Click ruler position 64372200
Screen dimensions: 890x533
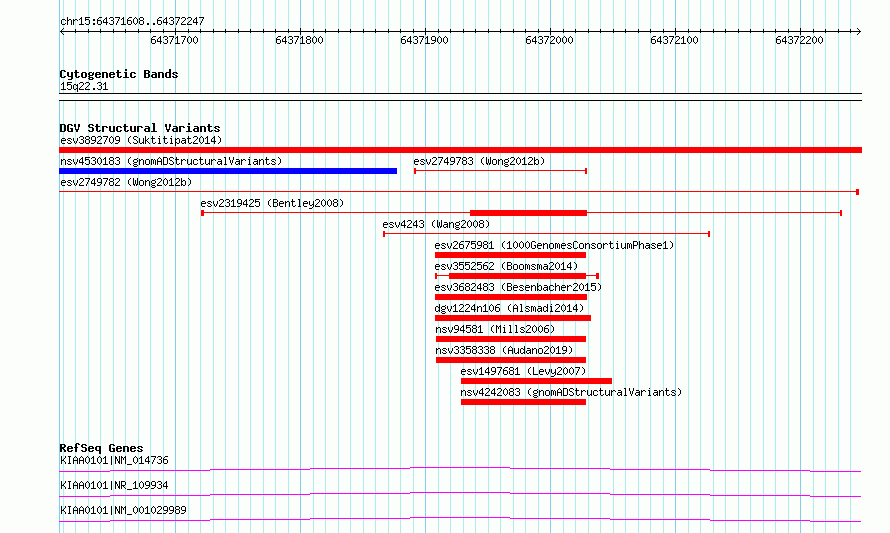pos(799,40)
